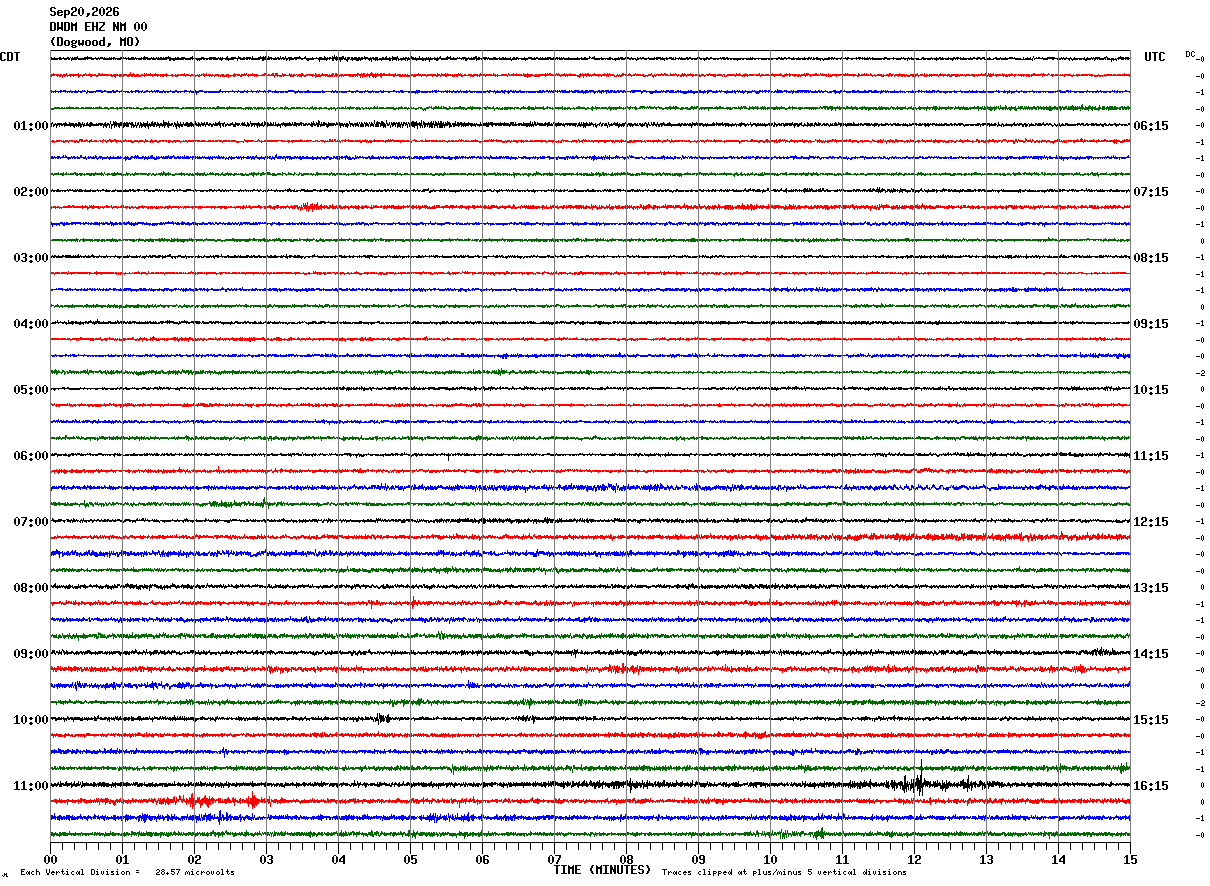Click the Sep20,2026 date header
The image size is (1210, 886).
click(x=84, y=12)
